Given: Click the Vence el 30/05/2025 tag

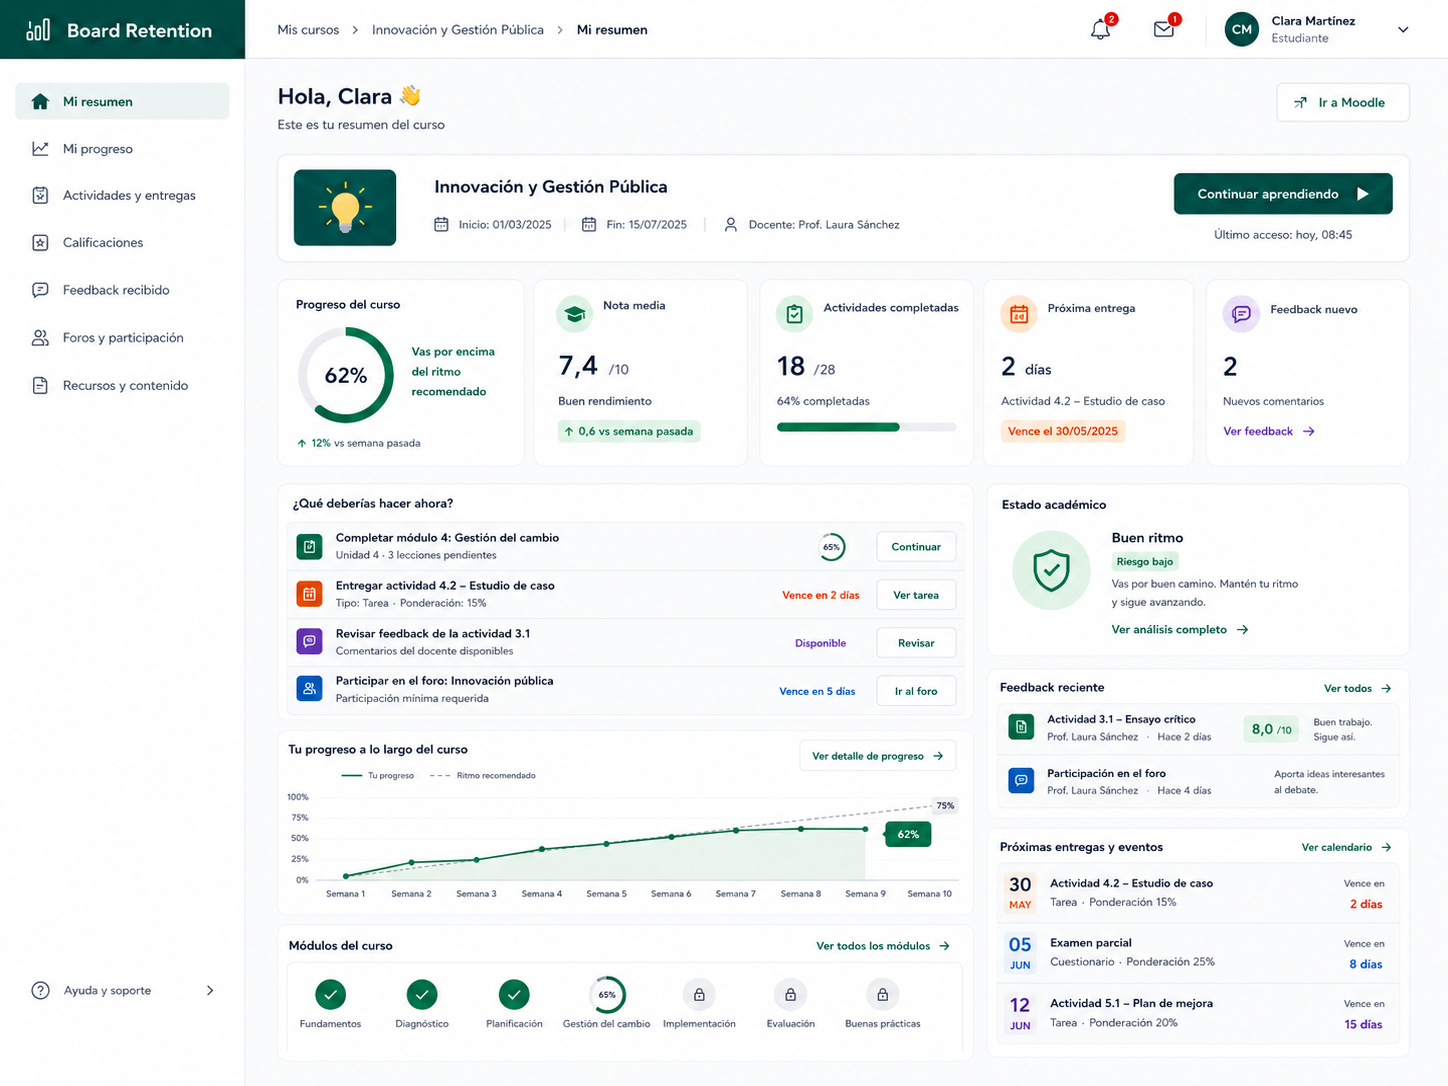Looking at the screenshot, I should [x=1063, y=431].
